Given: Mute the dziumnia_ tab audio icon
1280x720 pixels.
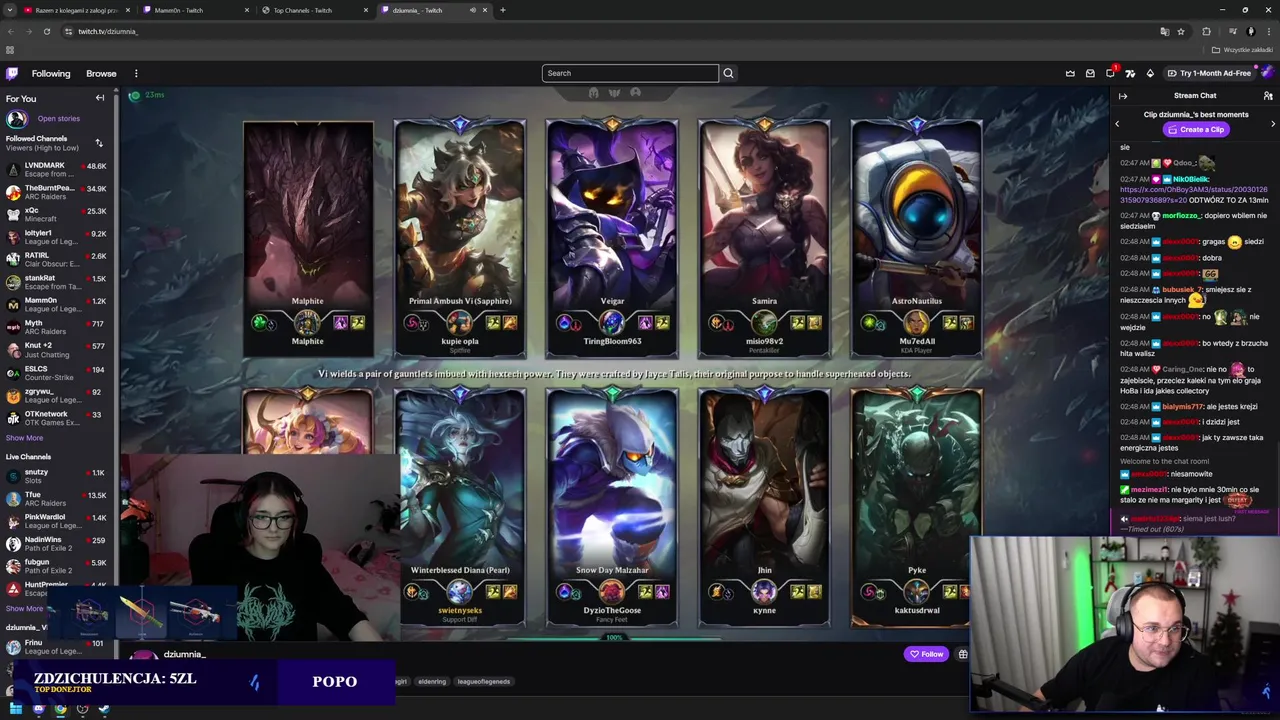Looking at the screenshot, I should (x=473, y=10).
